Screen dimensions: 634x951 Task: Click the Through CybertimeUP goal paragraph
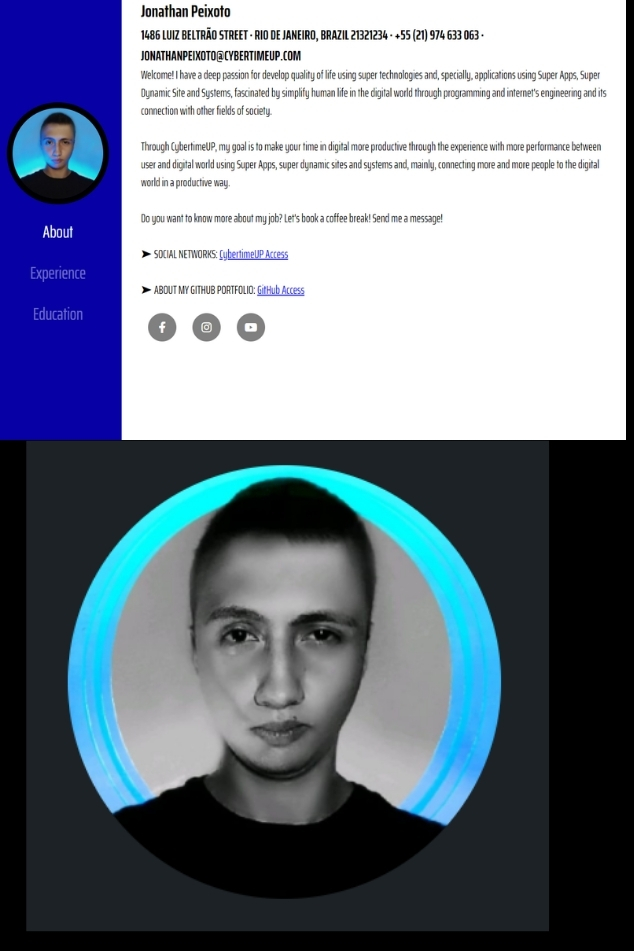pyautogui.click(x=371, y=164)
